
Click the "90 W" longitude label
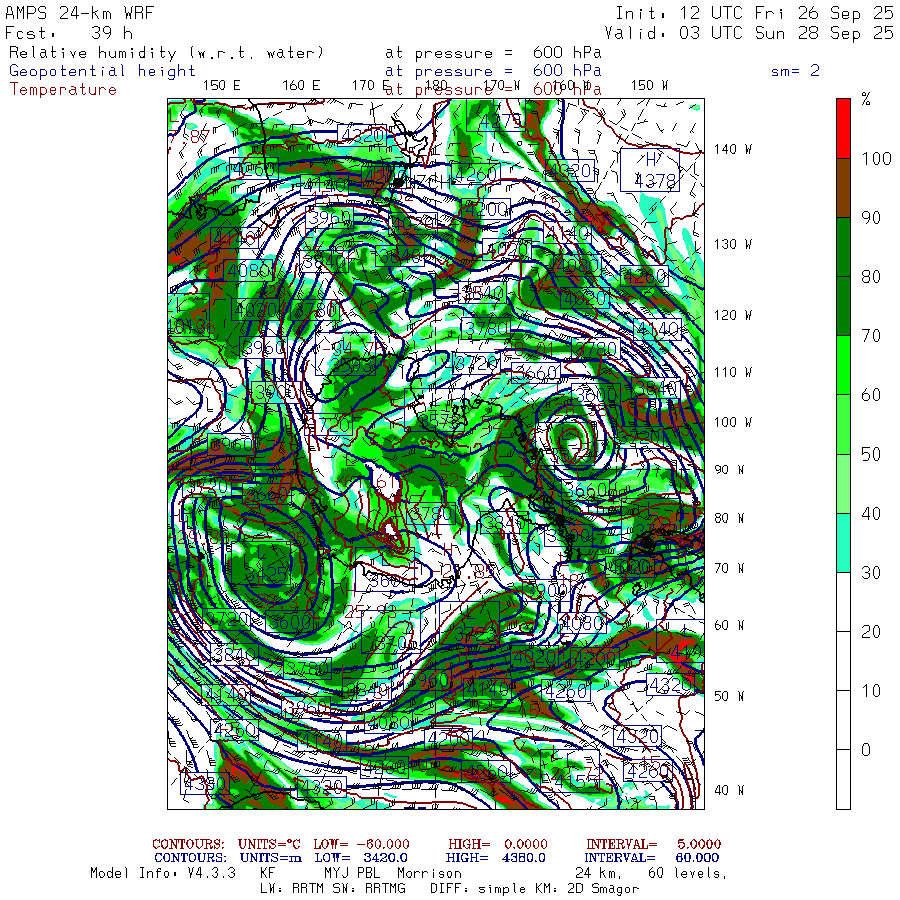pos(729,470)
